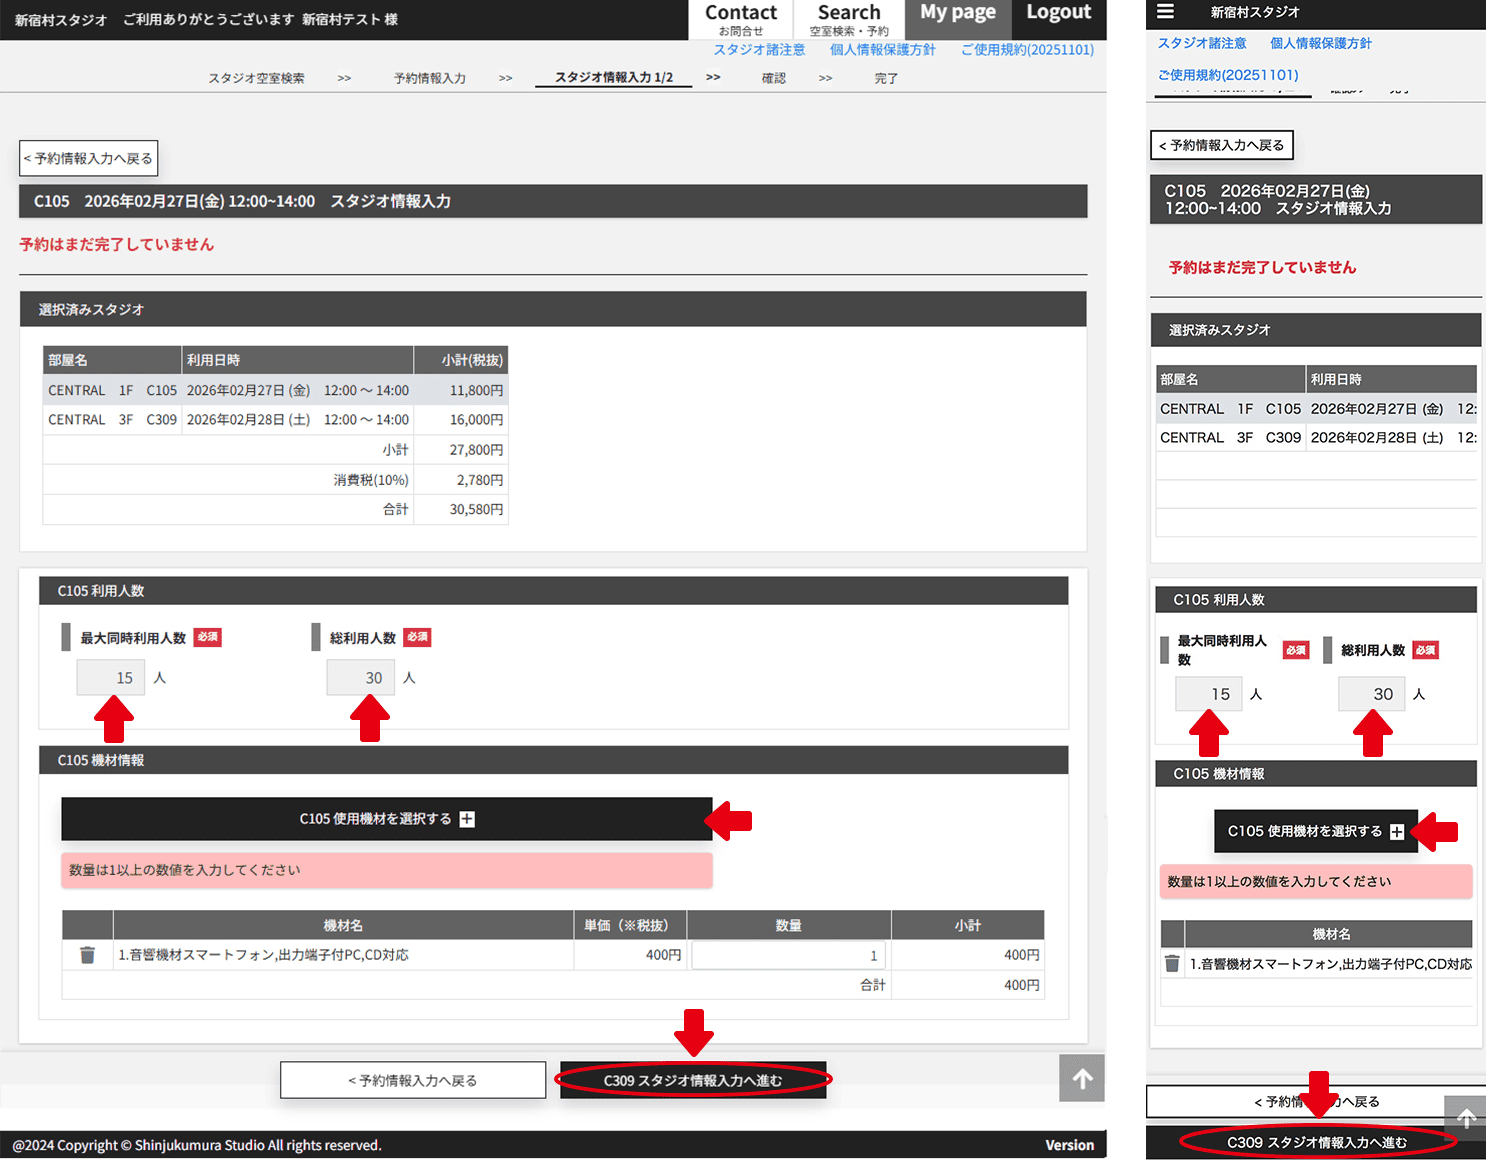Open the ご使用規約(20251101) link in mobile view
The height and width of the screenshot is (1160, 1486).
click(1228, 75)
